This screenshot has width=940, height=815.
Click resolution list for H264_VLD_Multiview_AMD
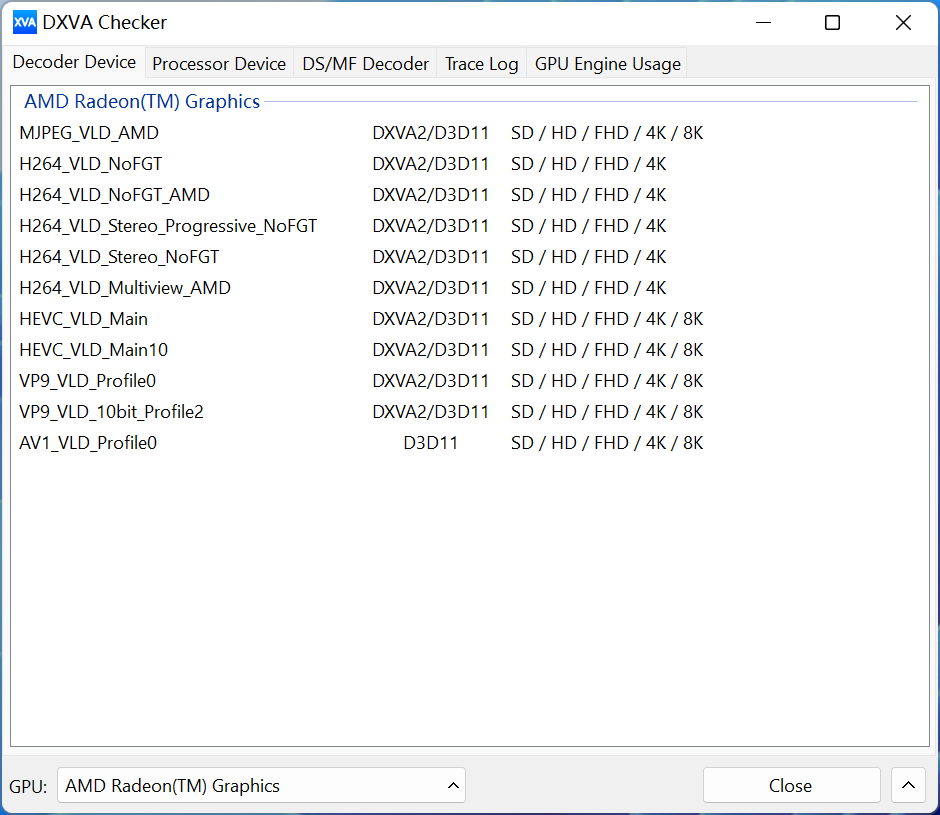point(588,288)
